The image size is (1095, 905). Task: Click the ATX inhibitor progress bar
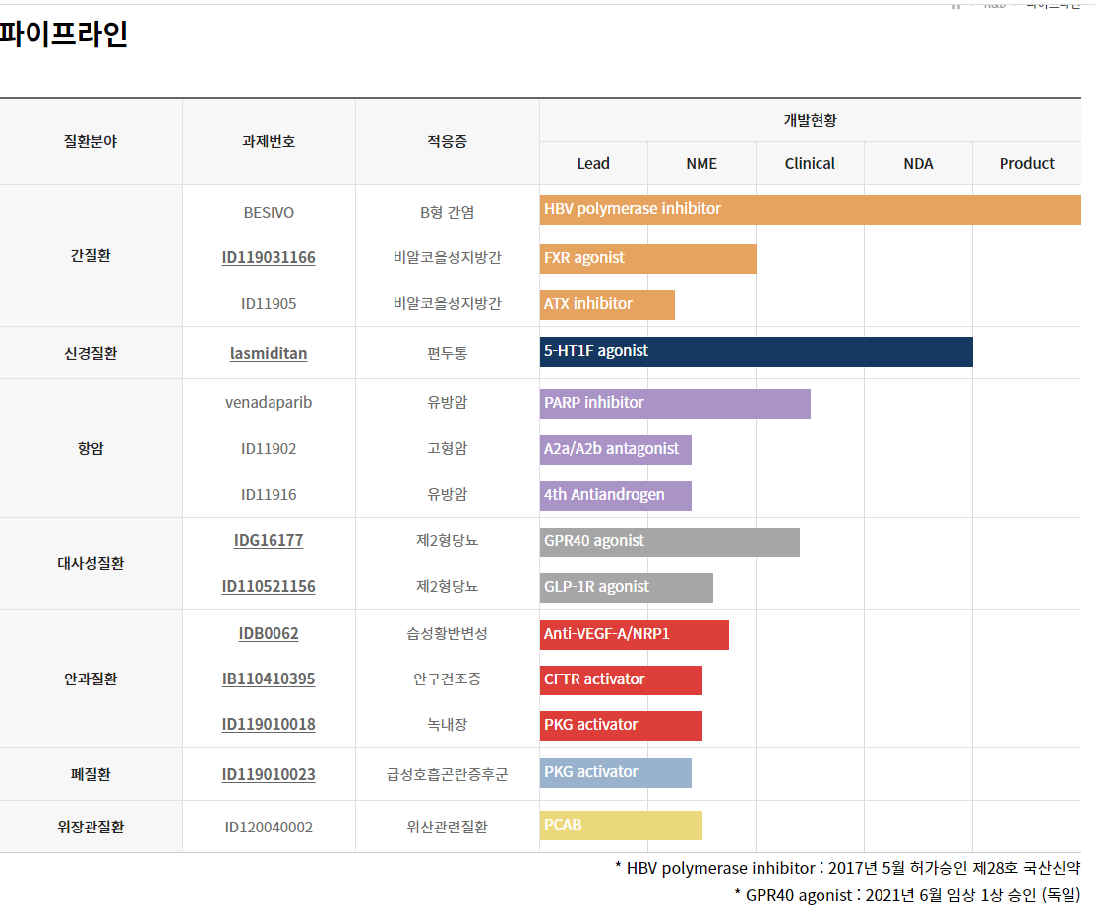(608, 304)
